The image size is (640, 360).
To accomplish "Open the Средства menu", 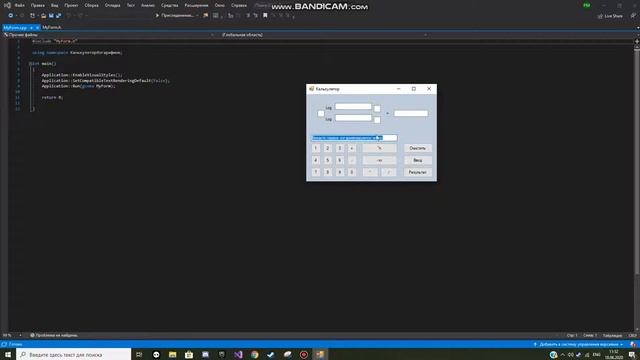I will [169, 5].
